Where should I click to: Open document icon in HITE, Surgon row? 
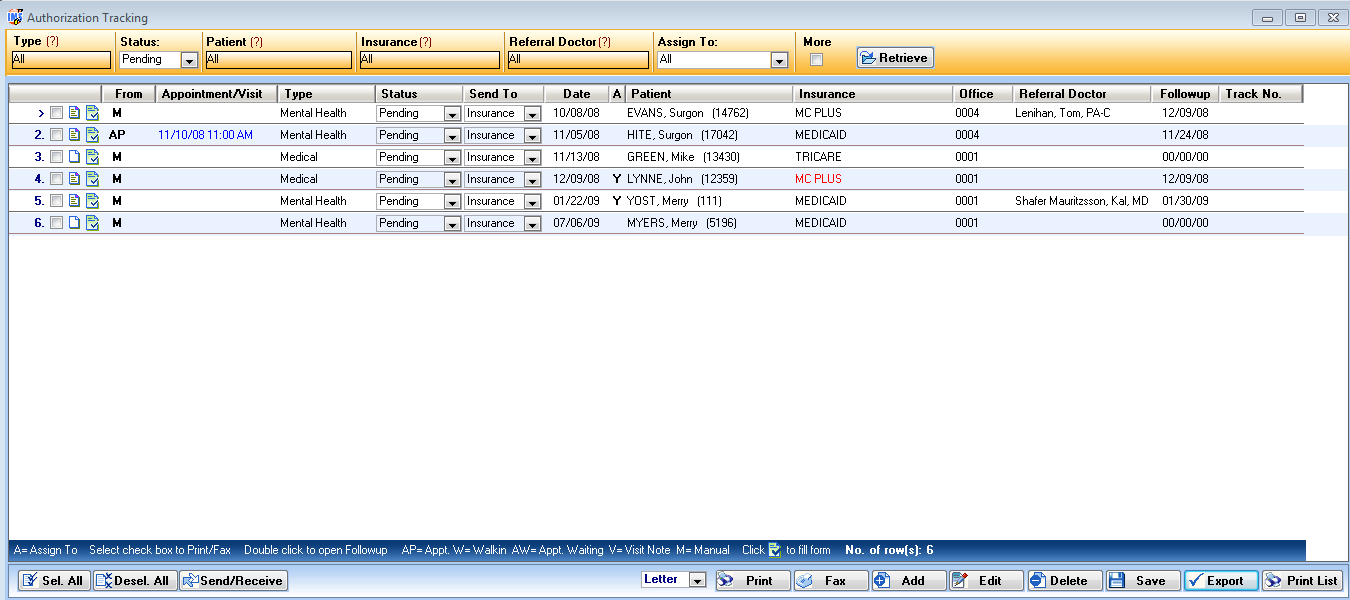[74, 135]
